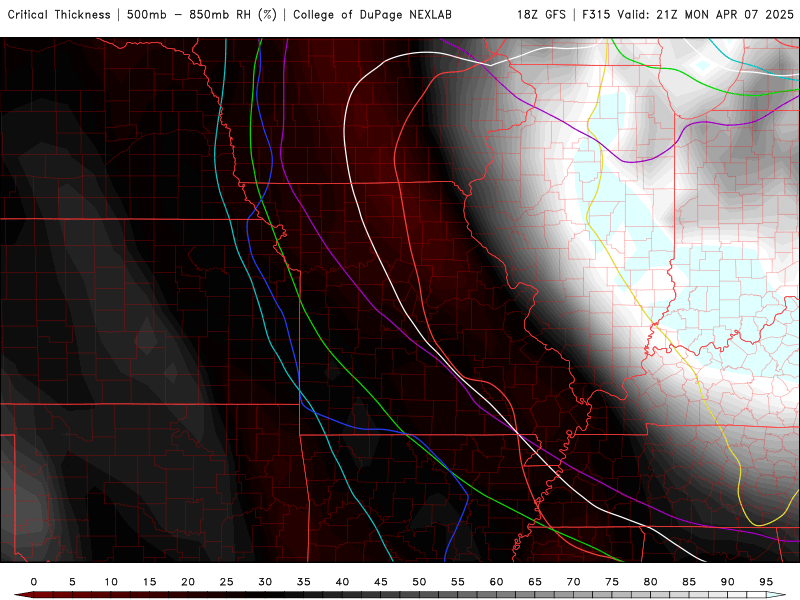Select the colorbar scale label "95"
The height and width of the screenshot is (600, 800).
[x=766, y=582]
